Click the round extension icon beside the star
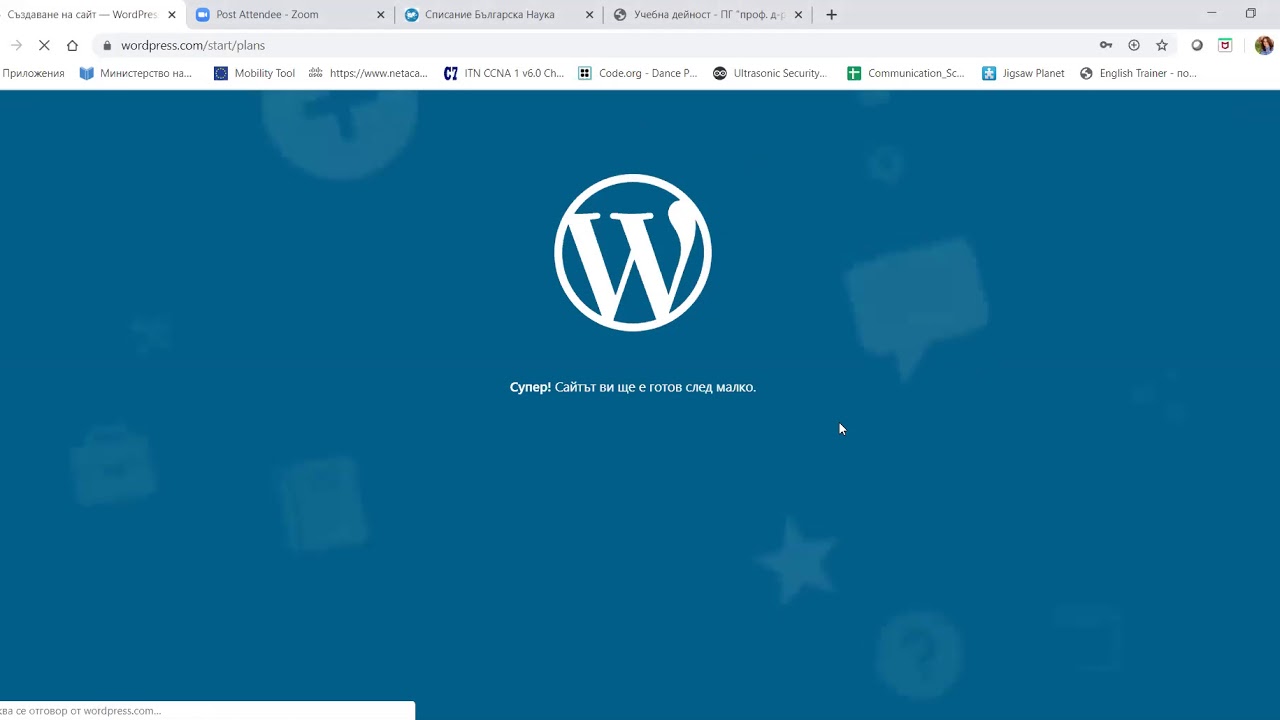 pos(1197,45)
